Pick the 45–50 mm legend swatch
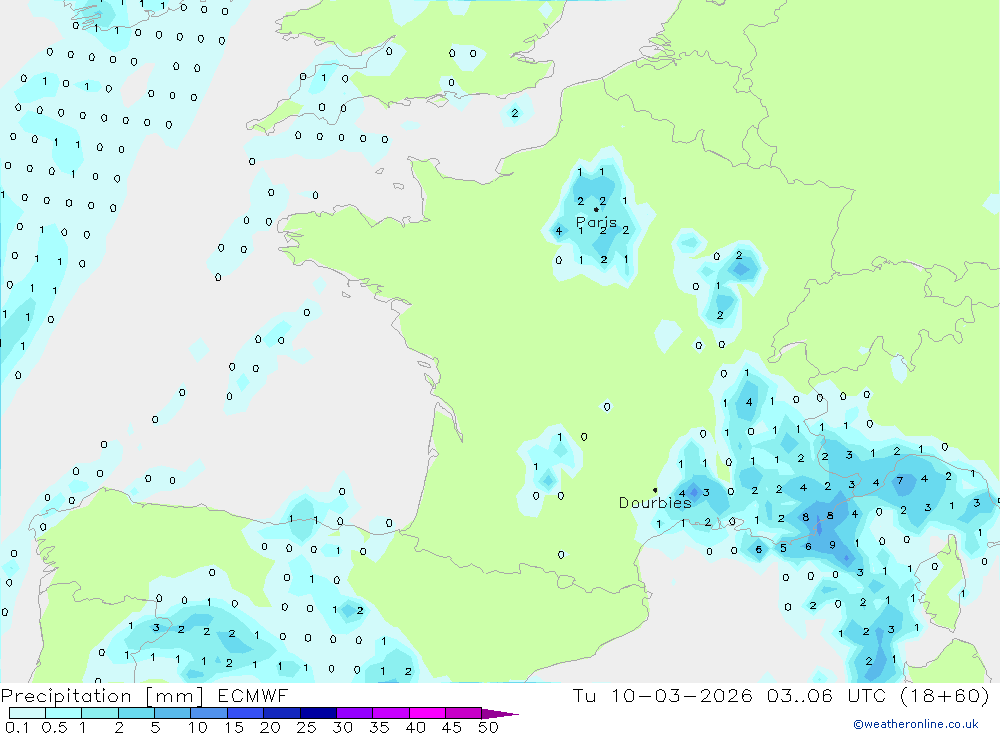 464,713
